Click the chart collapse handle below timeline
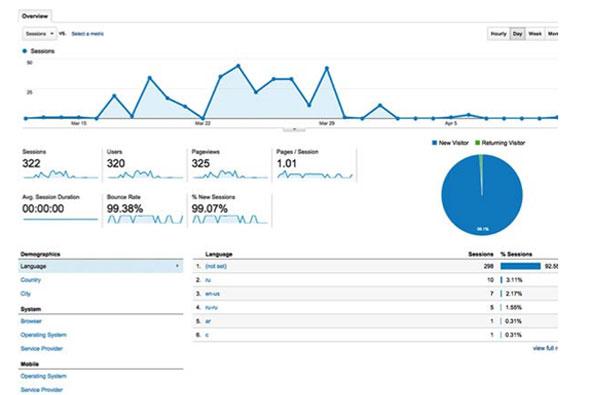 pos(294,130)
